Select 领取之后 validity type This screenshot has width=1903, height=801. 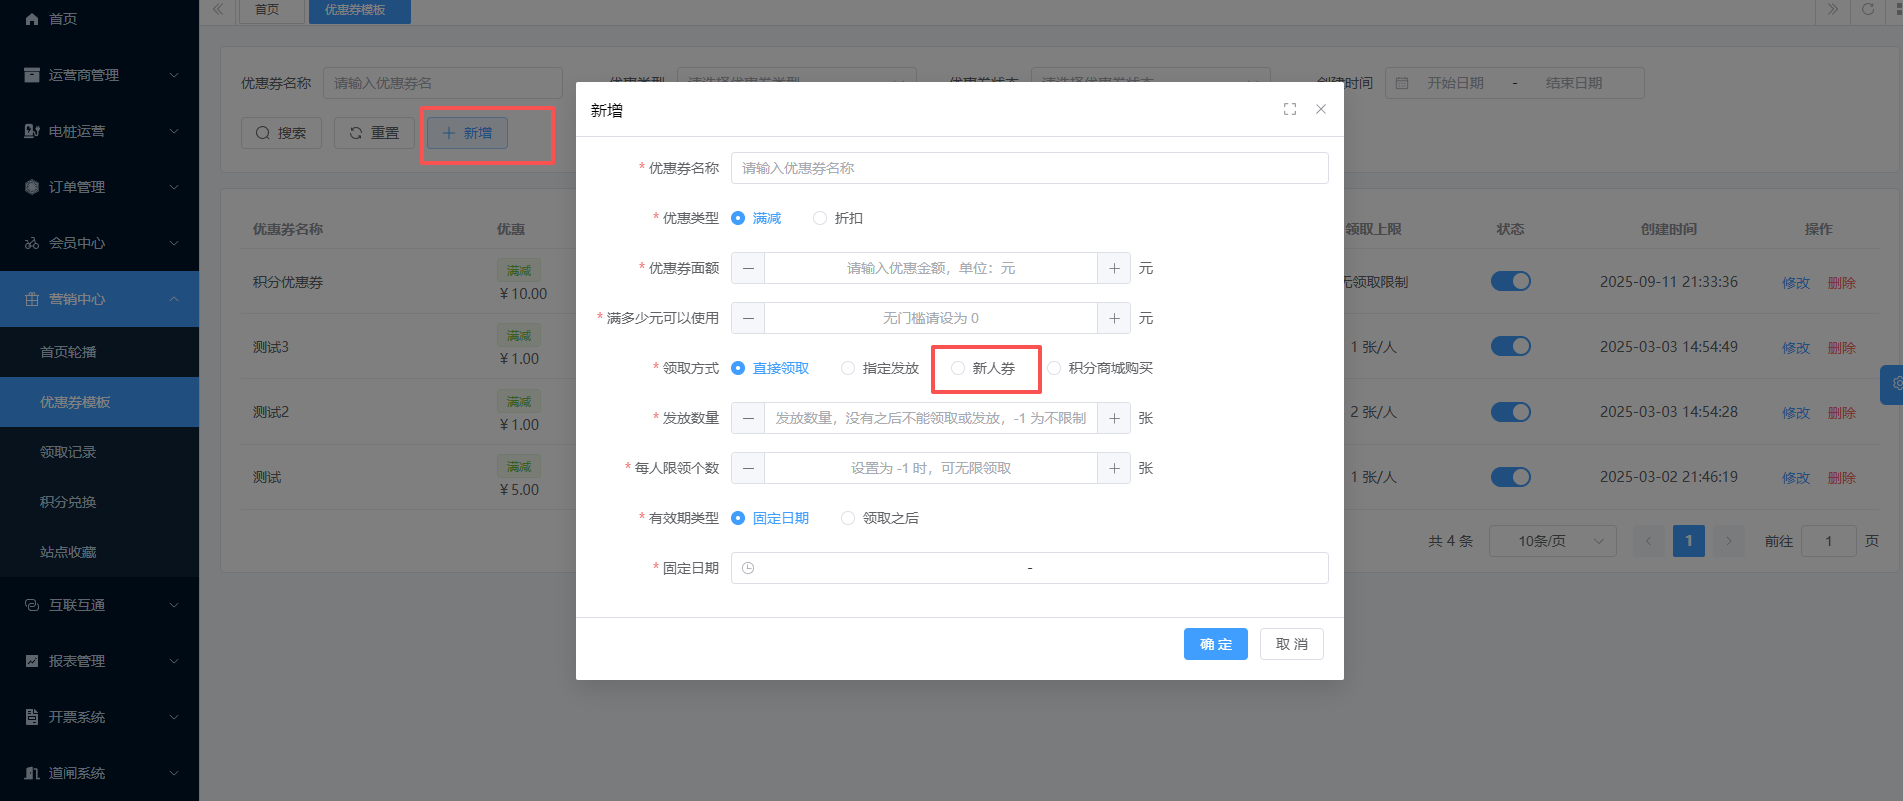pos(848,518)
